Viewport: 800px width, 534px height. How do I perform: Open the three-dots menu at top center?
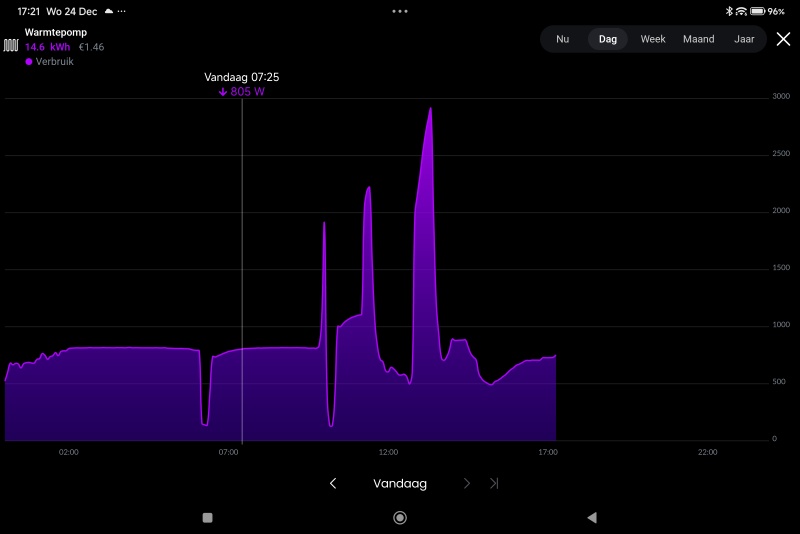click(x=399, y=11)
